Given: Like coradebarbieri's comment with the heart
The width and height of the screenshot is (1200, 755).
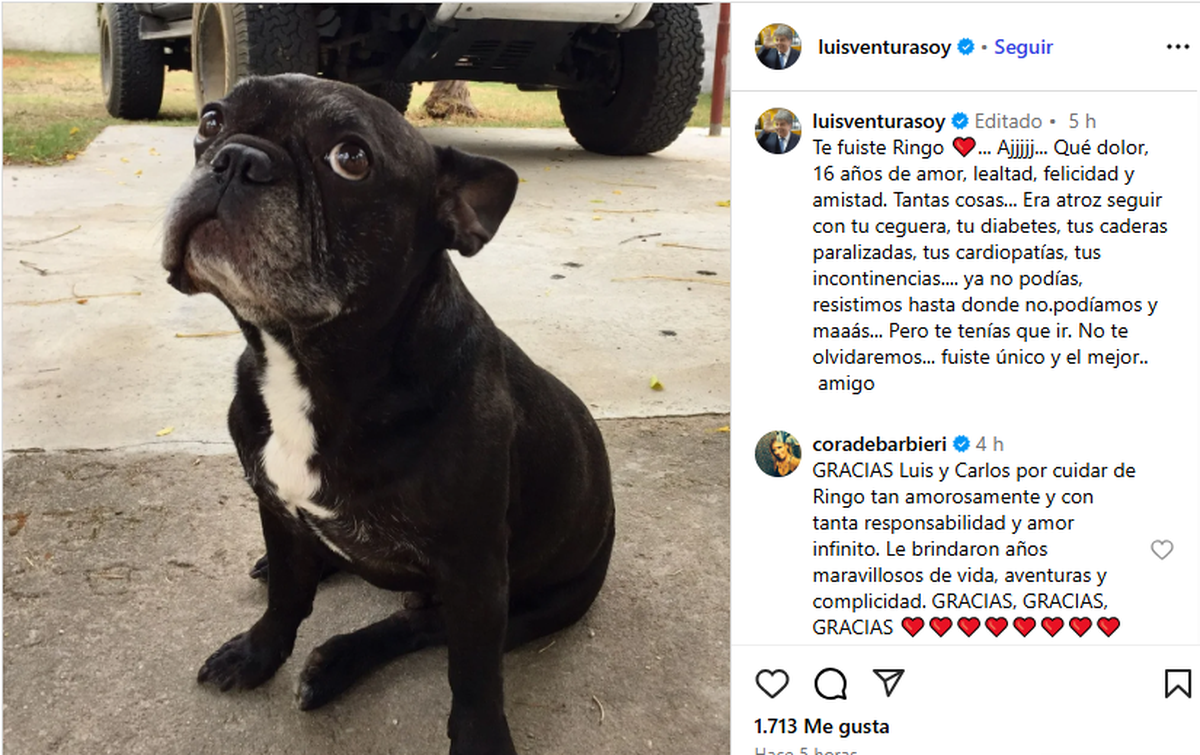Looking at the screenshot, I should pyautogui.click(x=1161, y=549).
